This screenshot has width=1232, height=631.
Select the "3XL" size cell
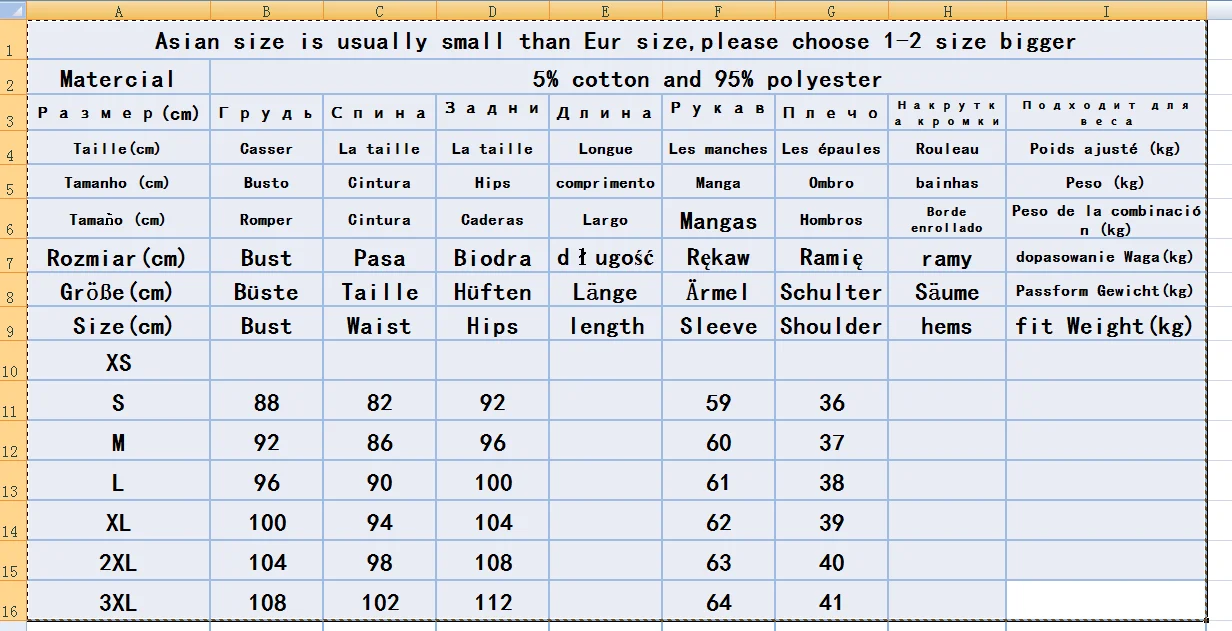tap(118, 603)
